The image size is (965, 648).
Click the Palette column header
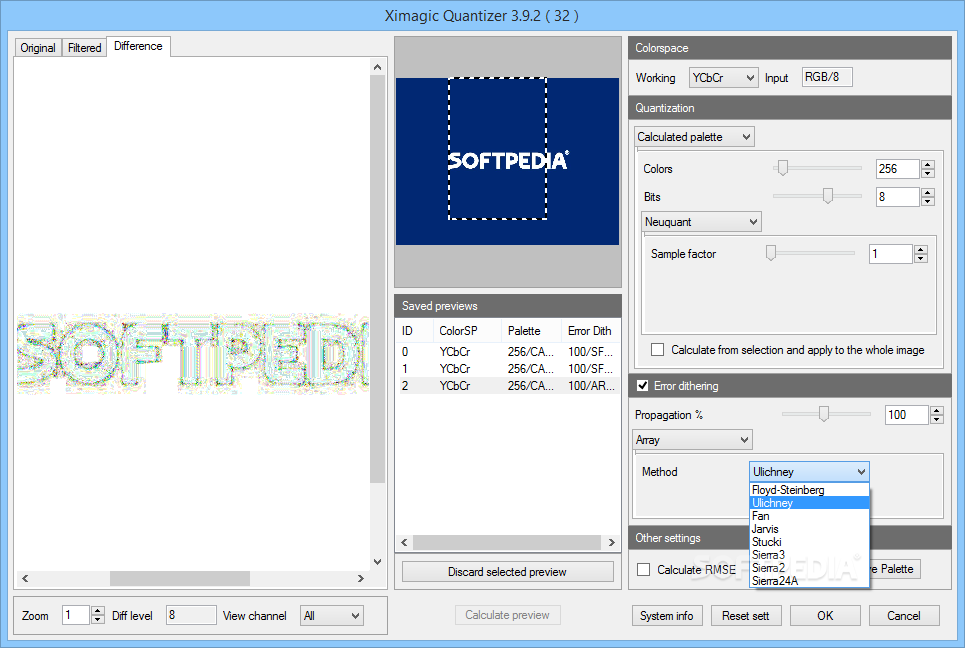531,330
